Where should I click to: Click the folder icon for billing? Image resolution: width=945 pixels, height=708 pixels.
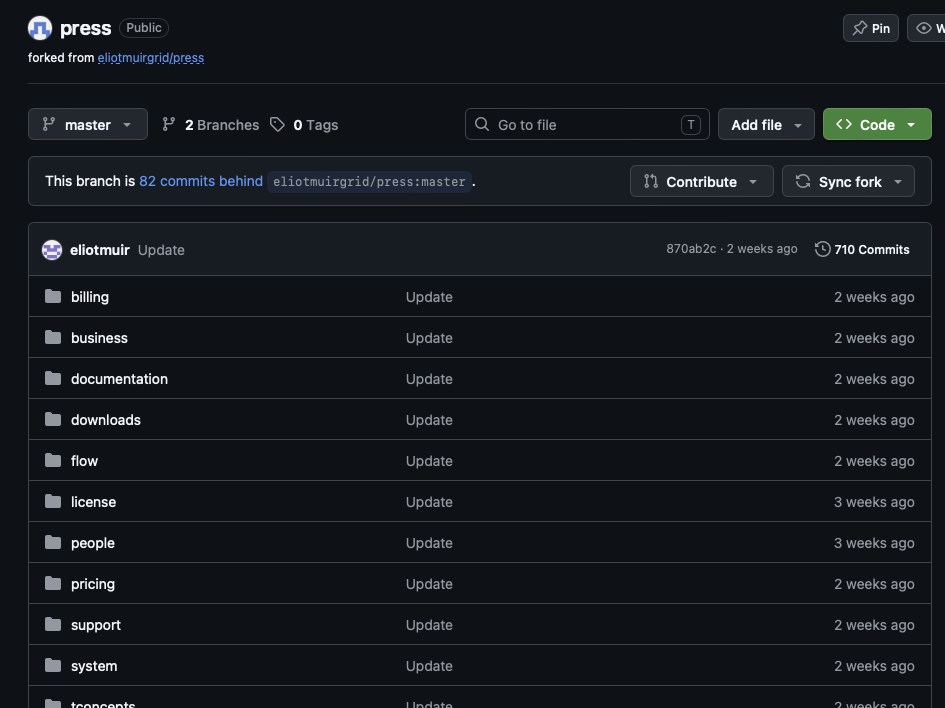53,296
